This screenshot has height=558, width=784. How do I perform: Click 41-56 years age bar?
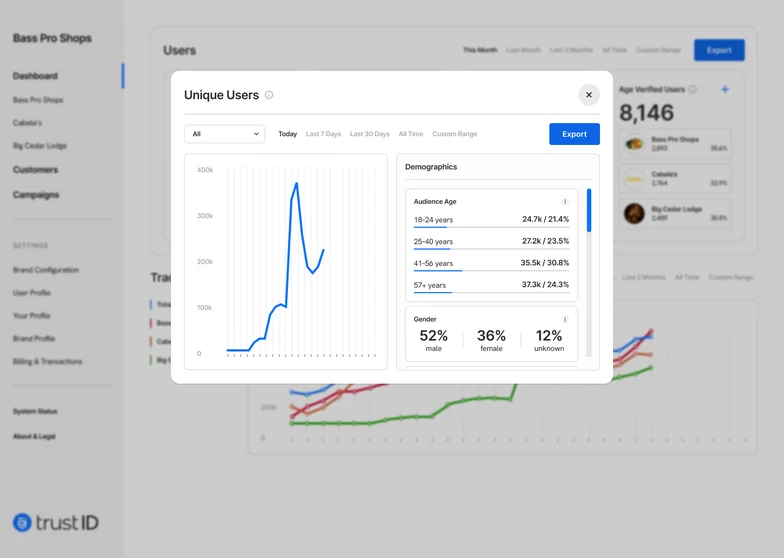coord(491,271)
